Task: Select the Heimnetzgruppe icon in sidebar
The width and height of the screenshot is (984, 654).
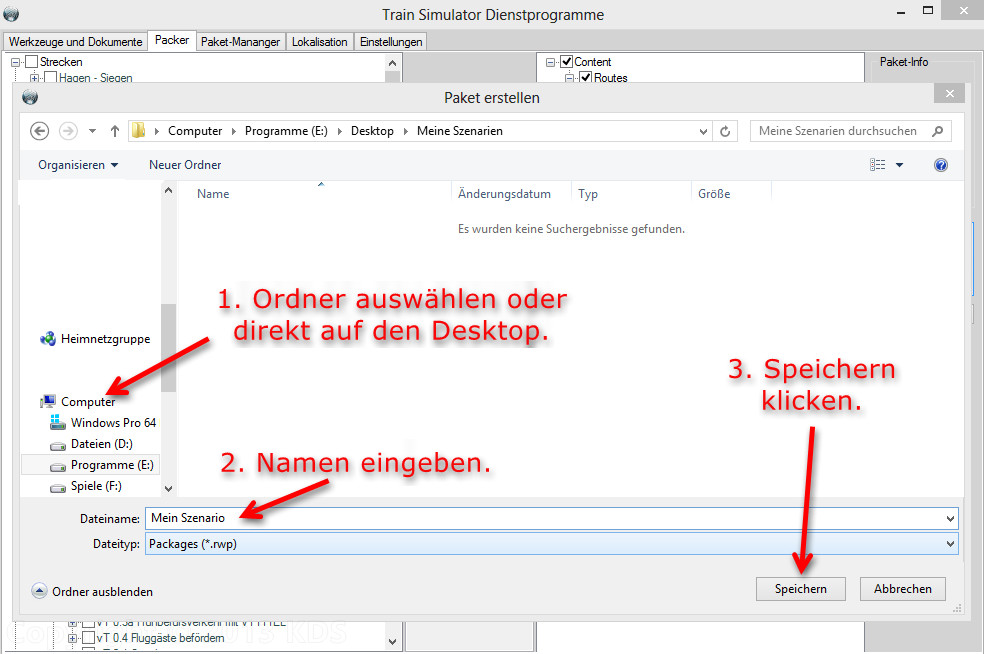Action: [x=48, y=339]
